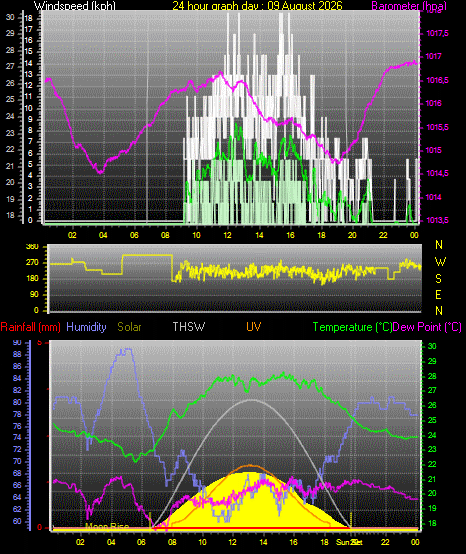The height and width of the screenshot is (554, 466).
Task: Click the 90 value on humidity axis
Action: pyautogui.click(x=17, y=343)
